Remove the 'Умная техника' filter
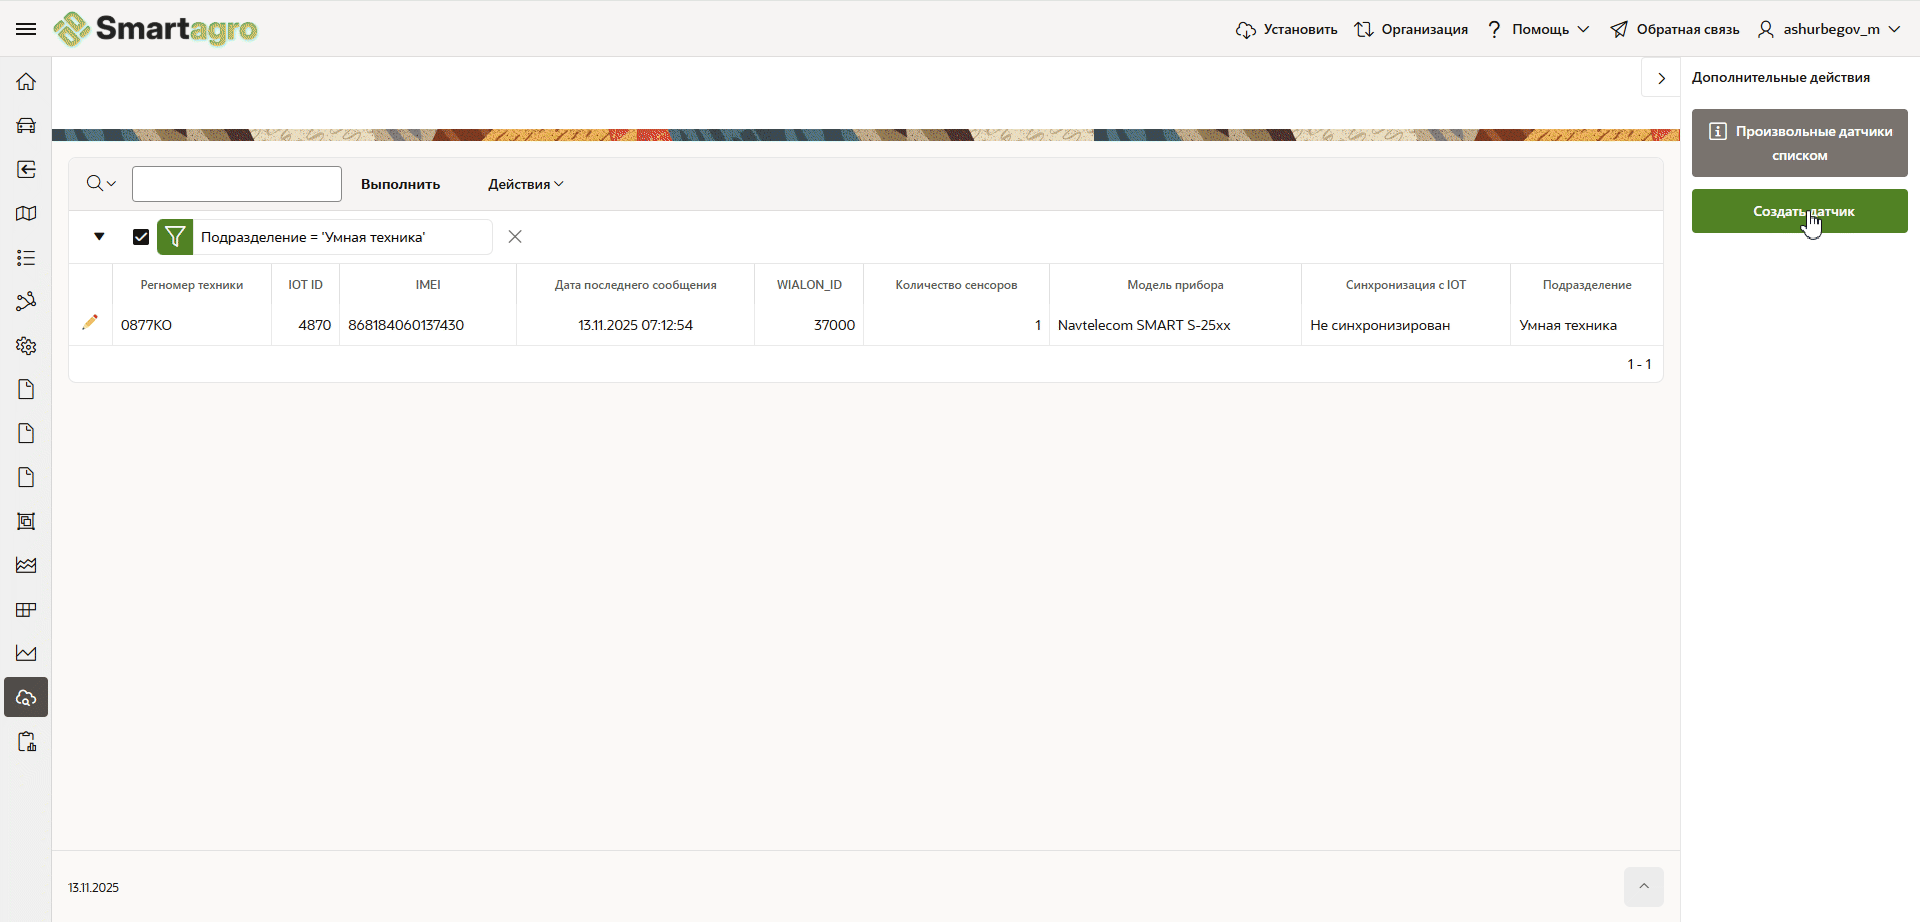Image resolution: width=1920 pixels, height=922 pixels. [515, 237]
